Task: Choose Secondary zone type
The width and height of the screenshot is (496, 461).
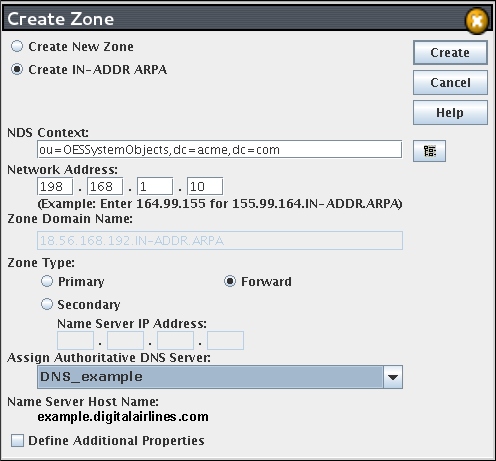Action: pyautogui.click(x=47, y=304)
